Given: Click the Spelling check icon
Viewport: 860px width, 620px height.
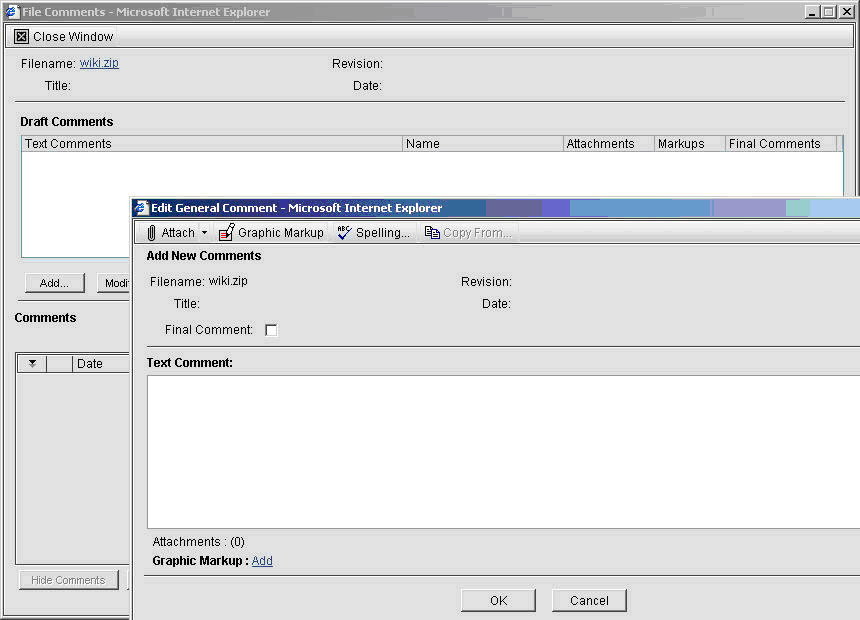Looking at the screenshot, I should click(x=344, y=233).
